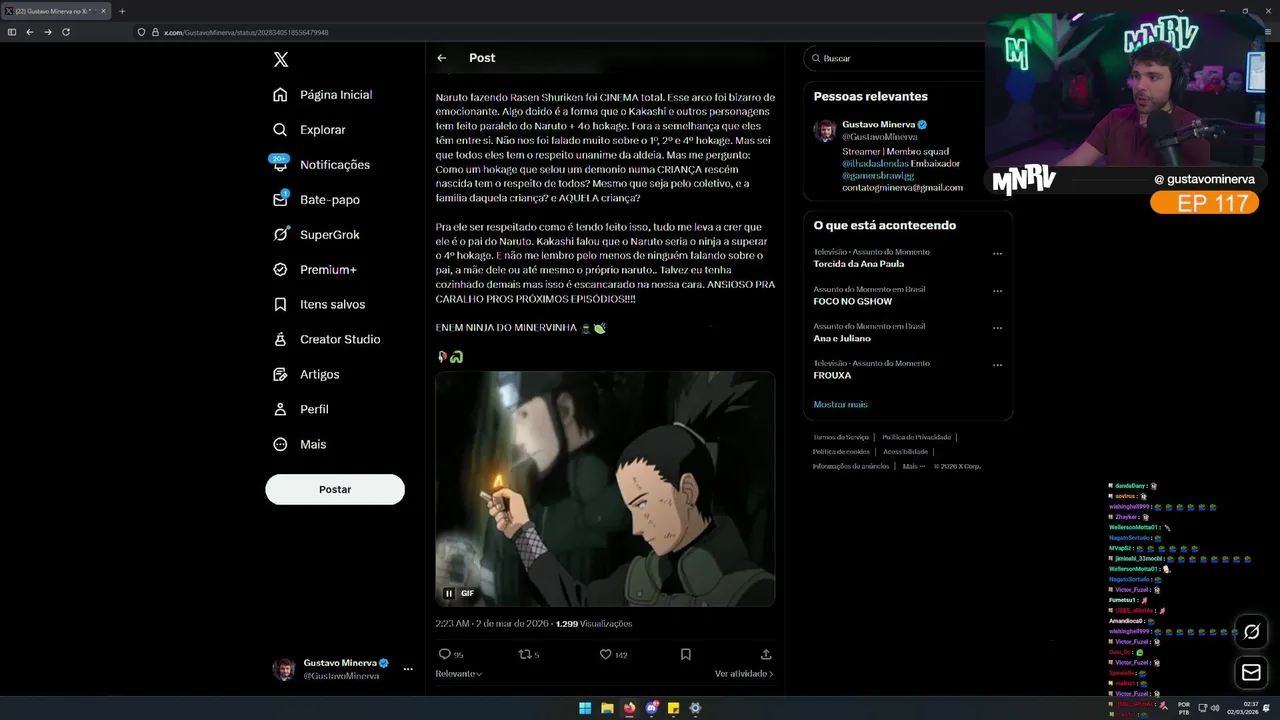Open Ana e Juliano trend
The width and height of the screenshot is (1280, 720).
pos(842,338)
